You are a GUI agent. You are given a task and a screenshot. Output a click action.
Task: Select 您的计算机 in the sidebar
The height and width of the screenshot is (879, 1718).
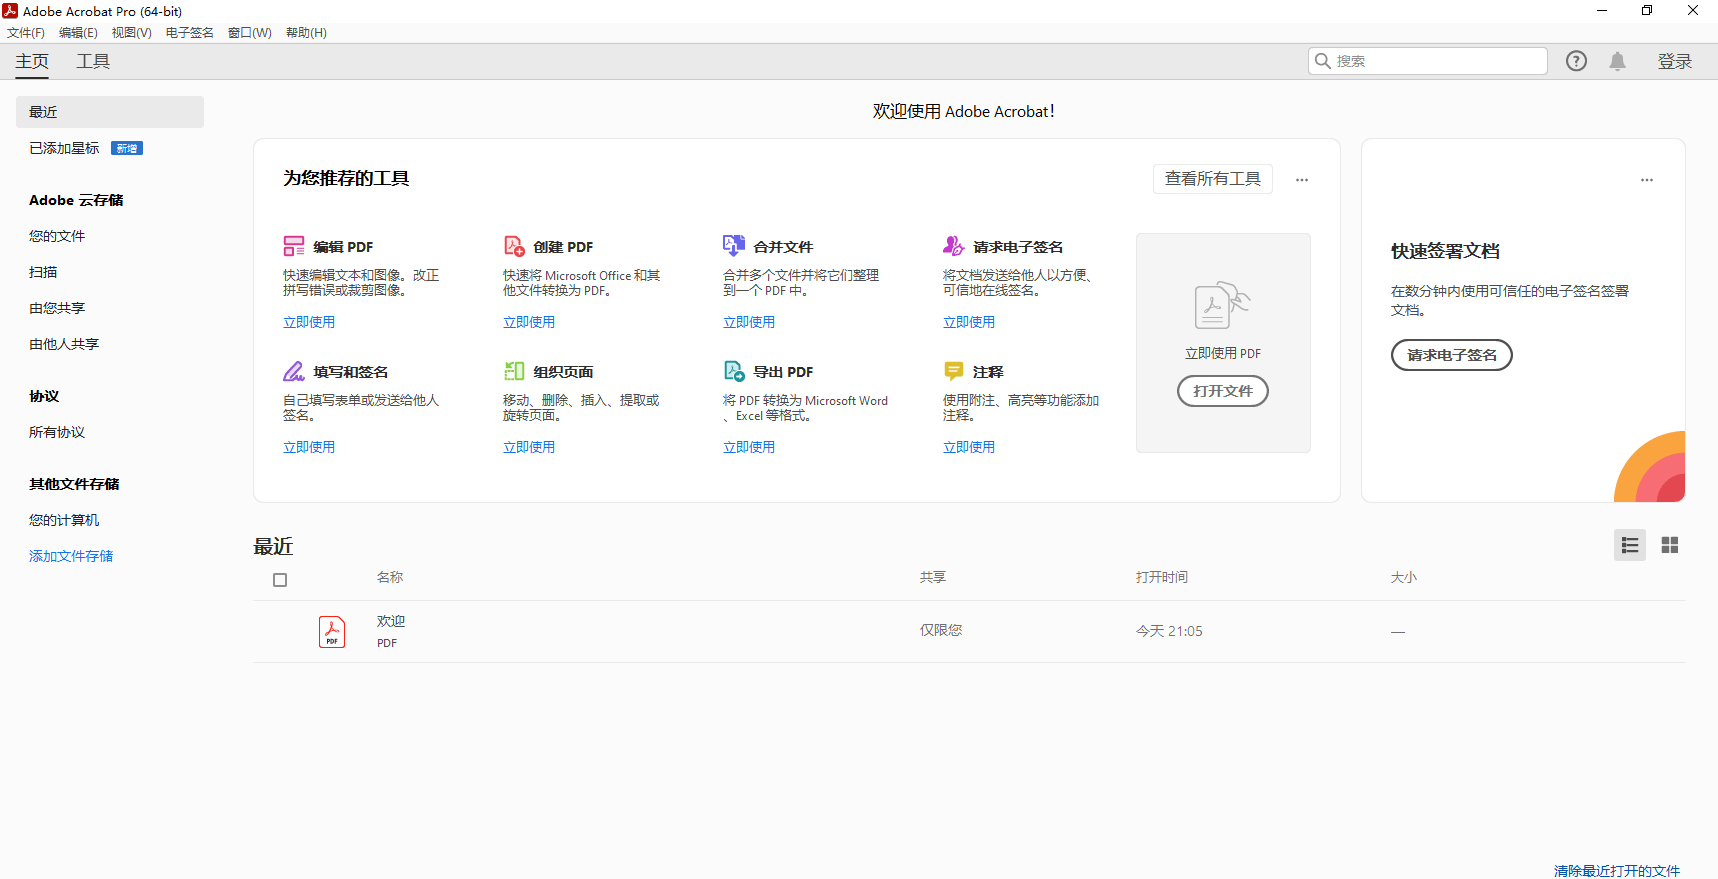pyautogui.click(x=64, y=520)
